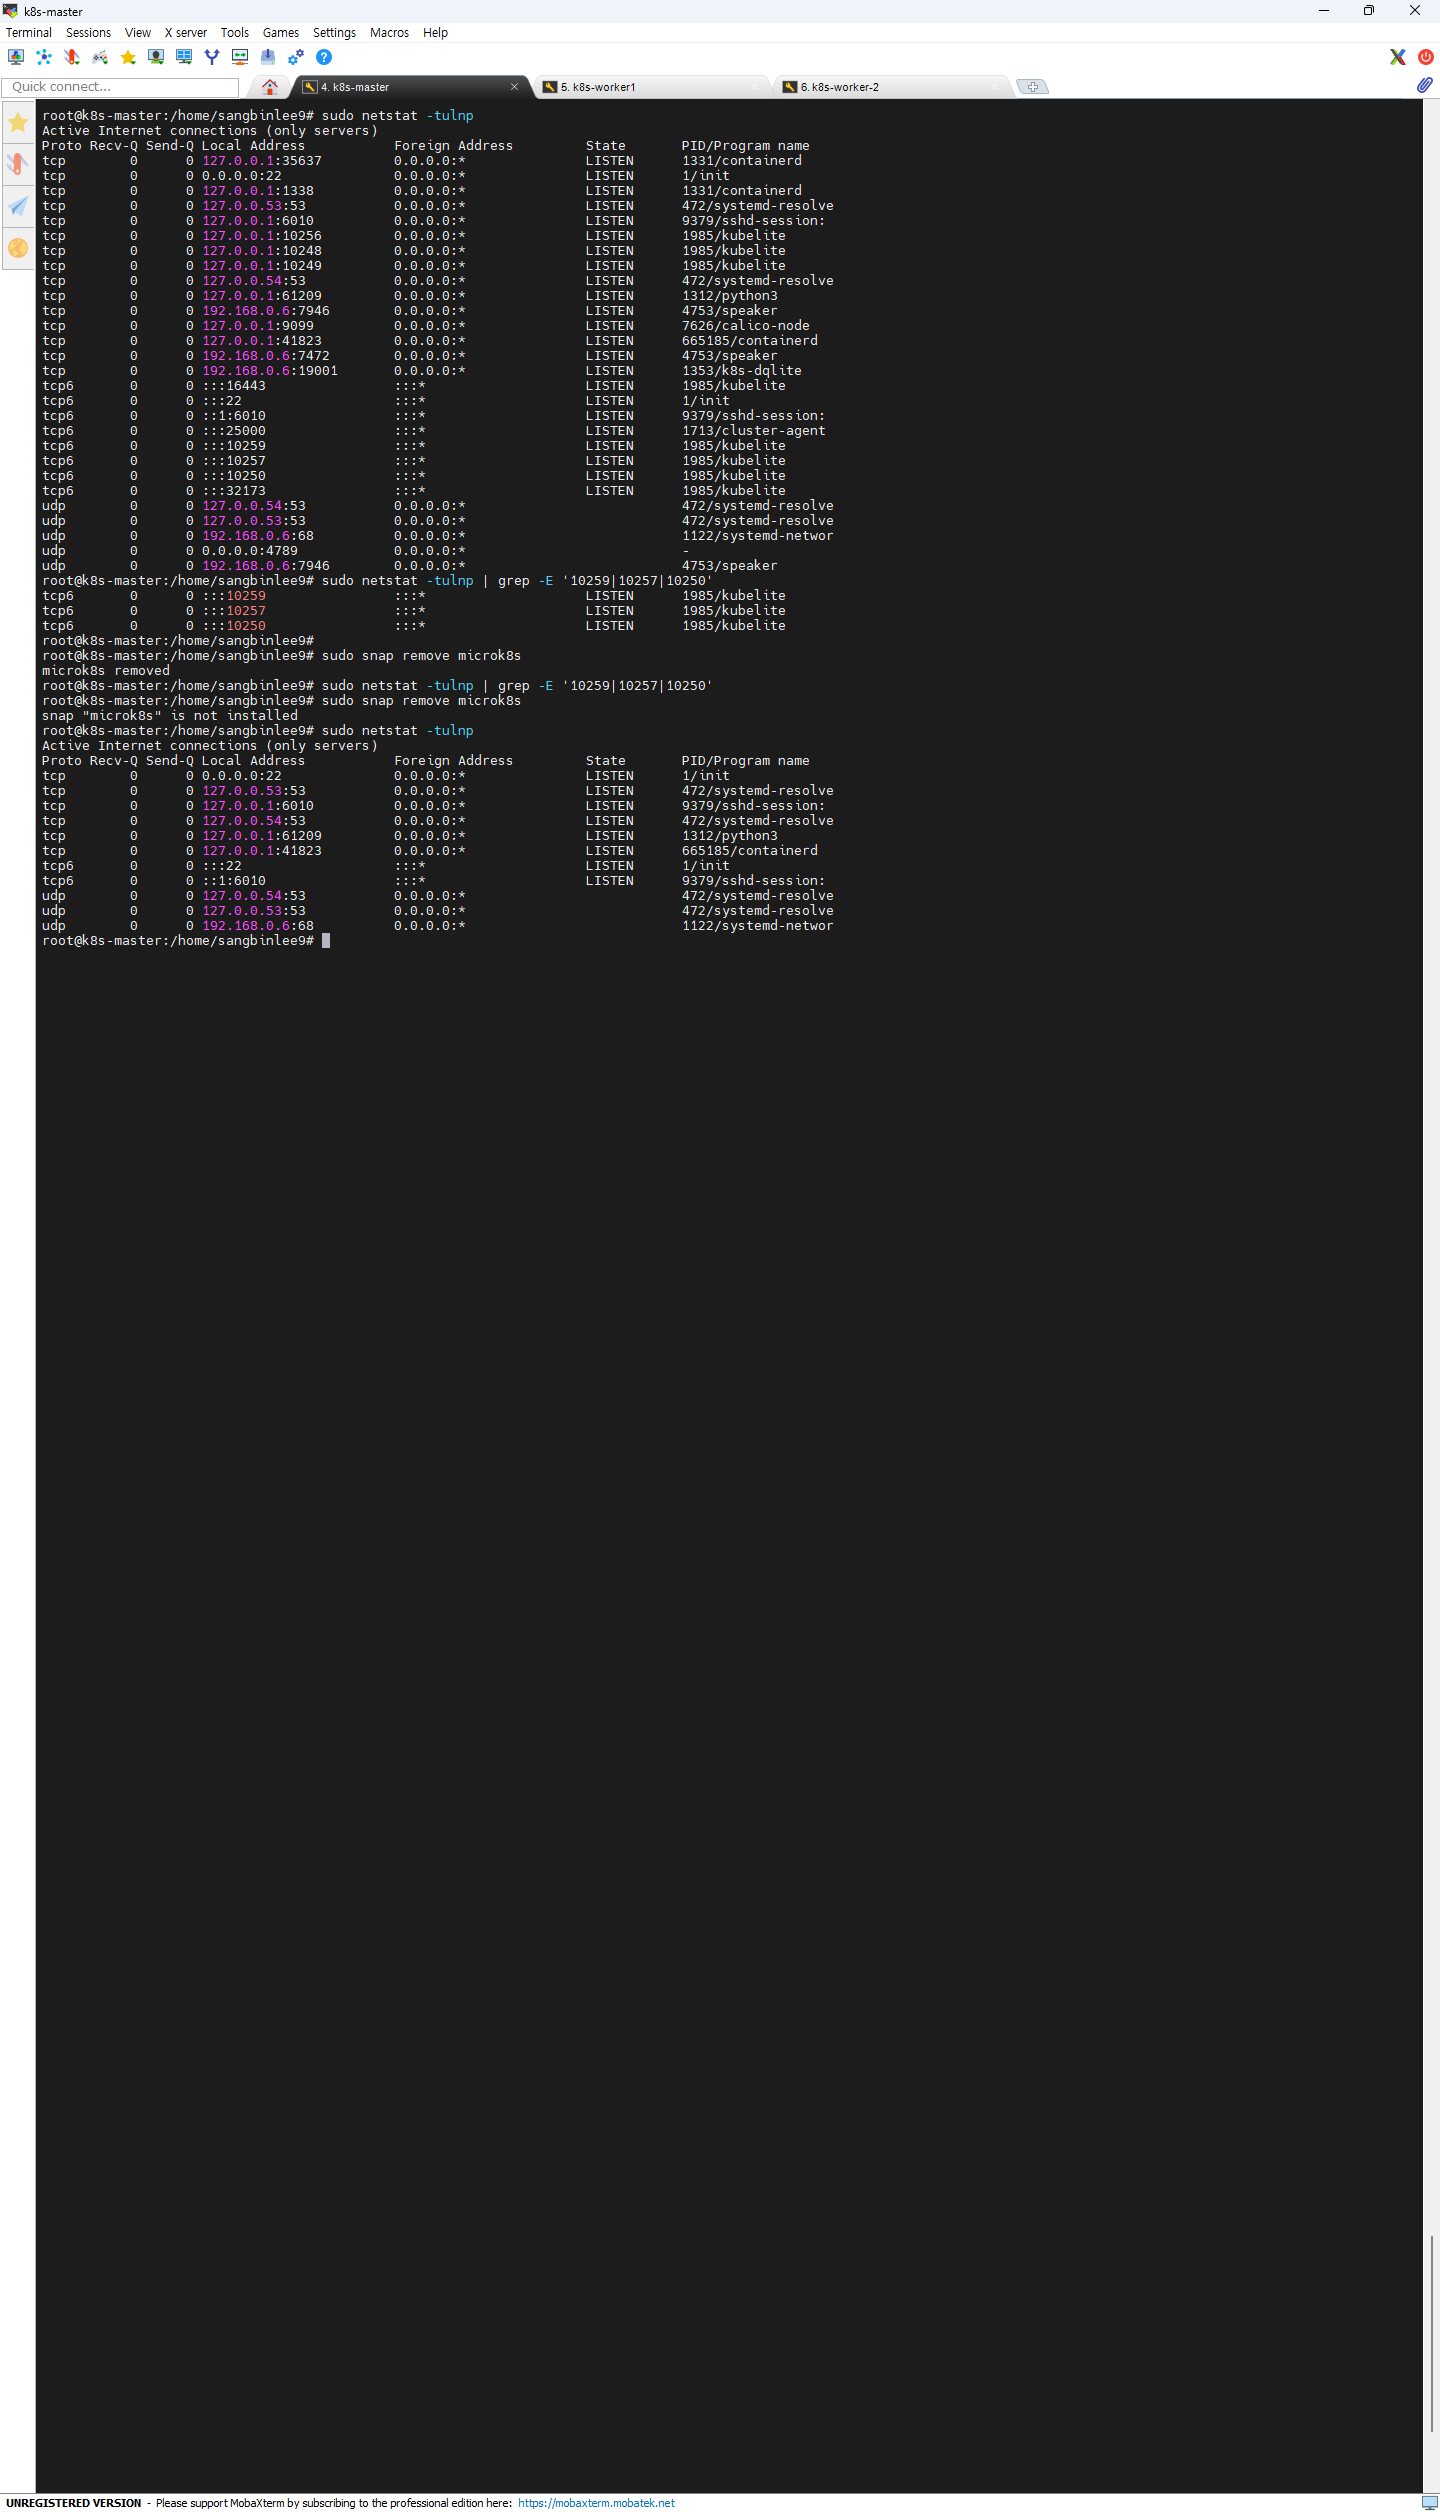
Task: Click the yellow star Sessions toolbar icon
Action: pyautogui.click(x=128, y=57)
